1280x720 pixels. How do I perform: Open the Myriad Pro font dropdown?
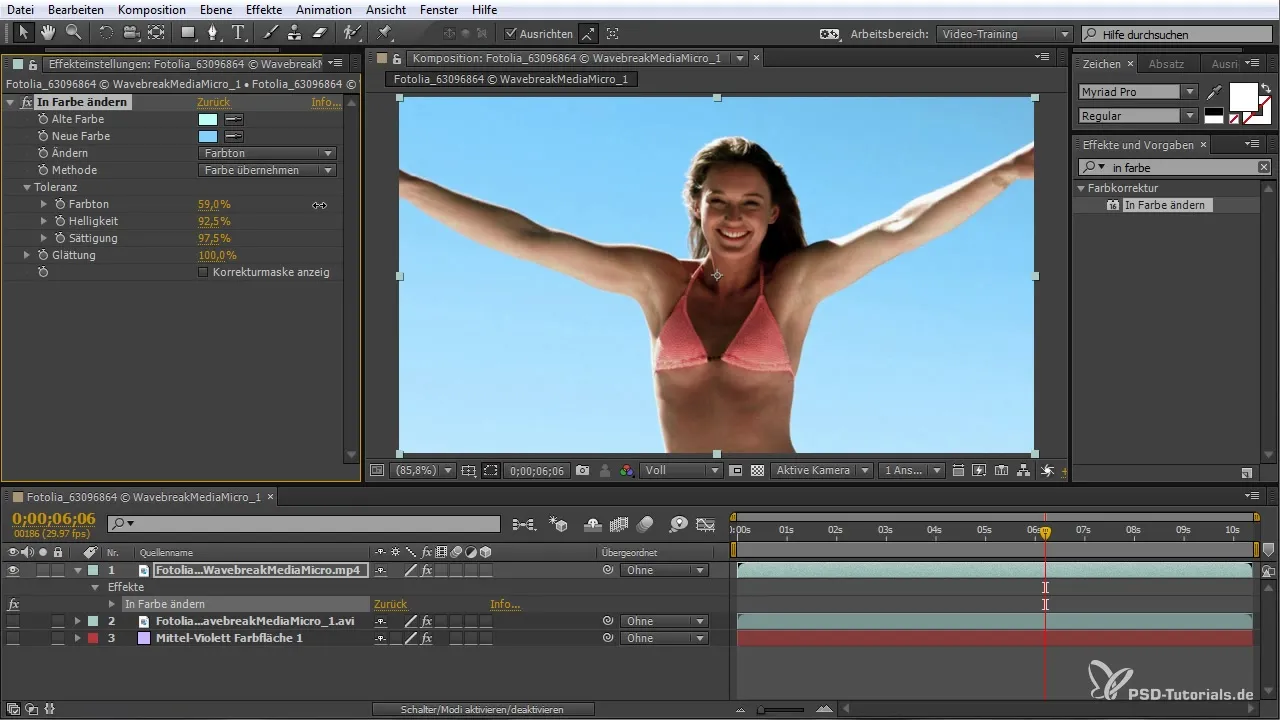pyautogui.click(x=1137, y=92)
